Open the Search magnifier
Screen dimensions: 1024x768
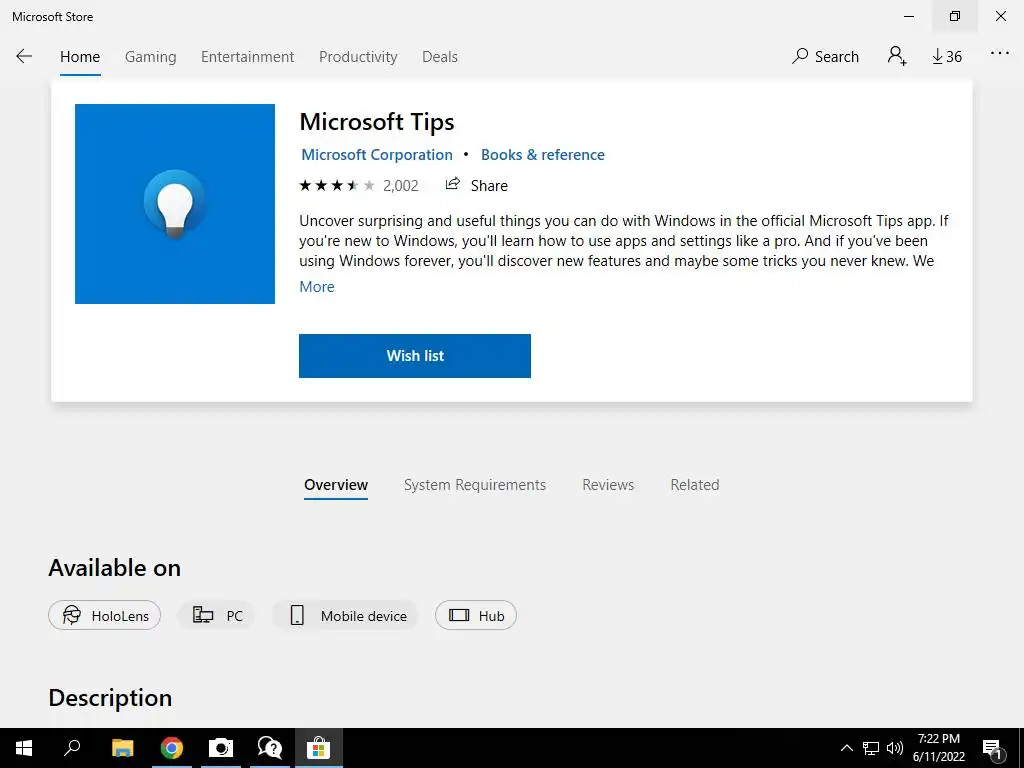pos(825,56)
